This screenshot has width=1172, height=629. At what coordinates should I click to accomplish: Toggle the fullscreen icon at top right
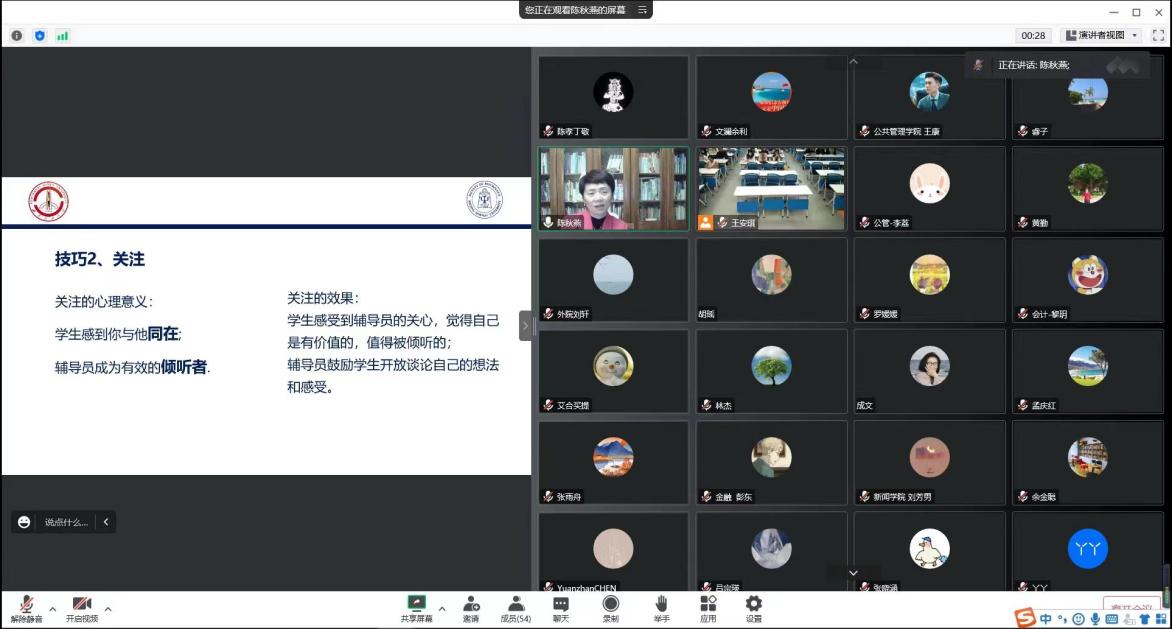1158,35
